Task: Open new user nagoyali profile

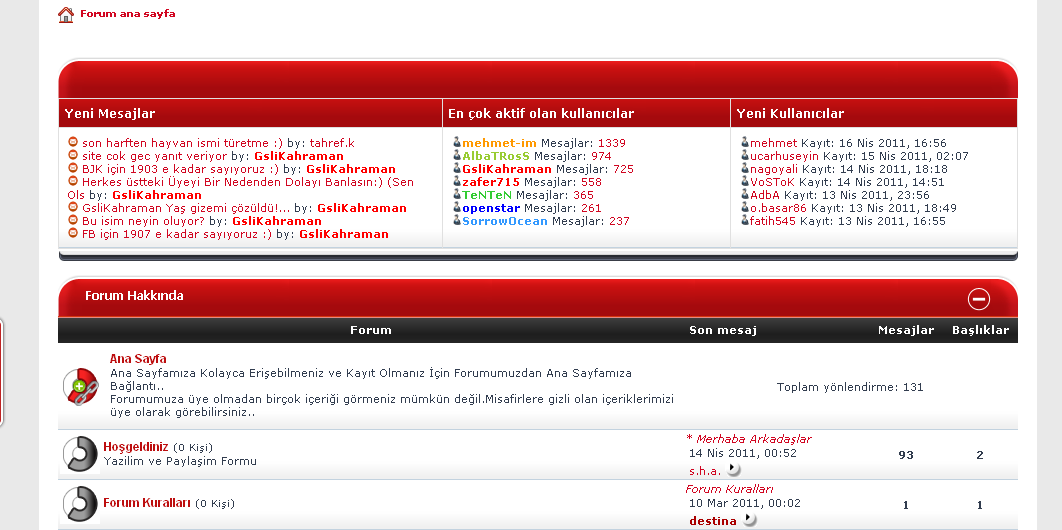Action: pos(774,169)
